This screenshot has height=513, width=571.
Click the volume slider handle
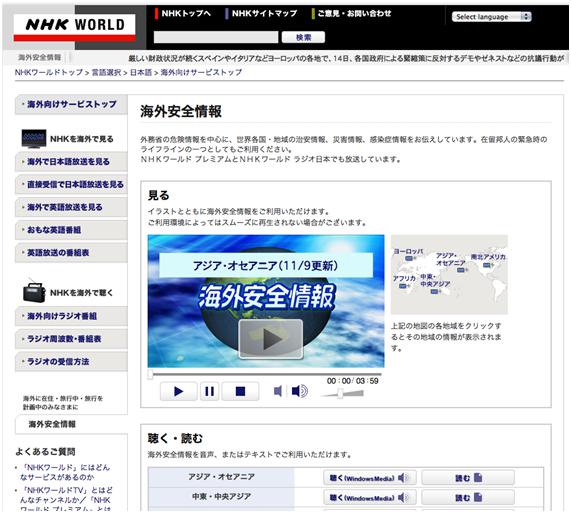tap(340, 393)
